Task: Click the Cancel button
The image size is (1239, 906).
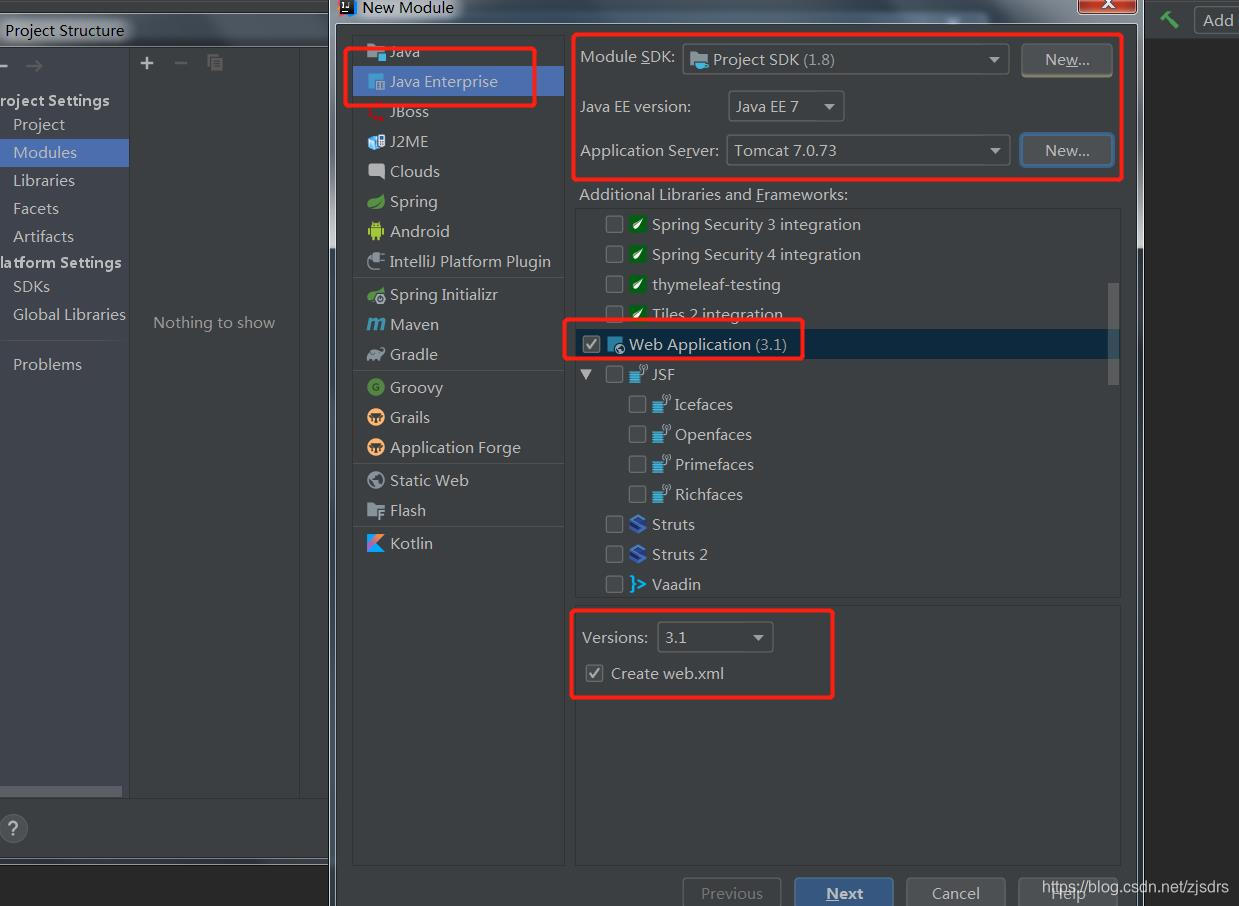Action: 956,893
